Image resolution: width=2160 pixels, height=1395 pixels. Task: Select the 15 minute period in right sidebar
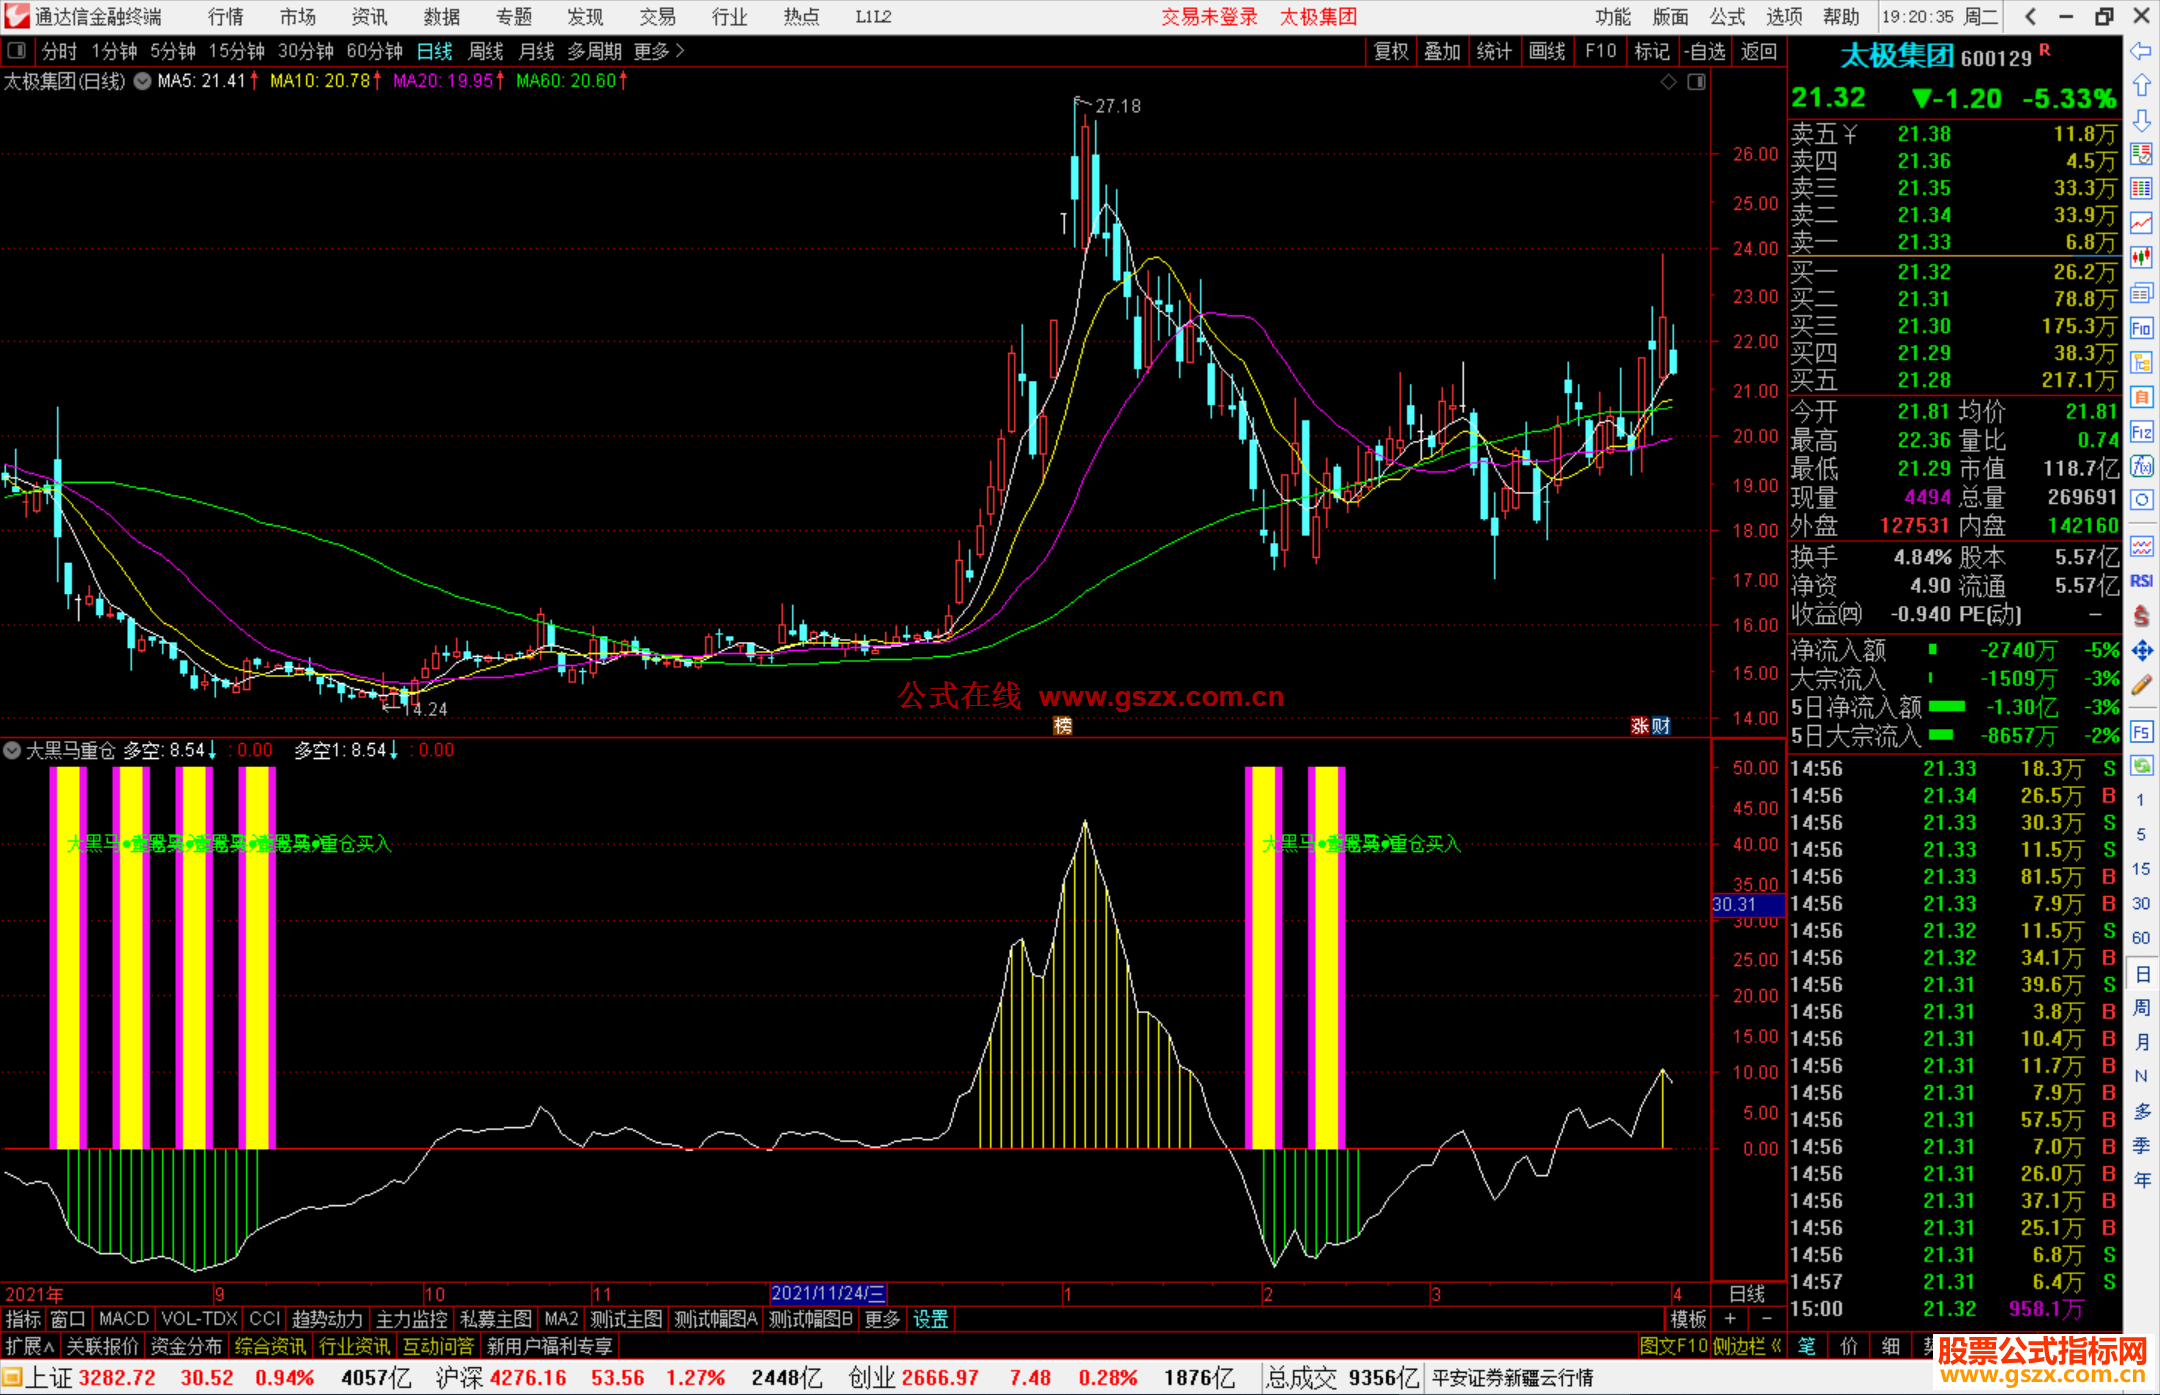(x=2141, y=869)
